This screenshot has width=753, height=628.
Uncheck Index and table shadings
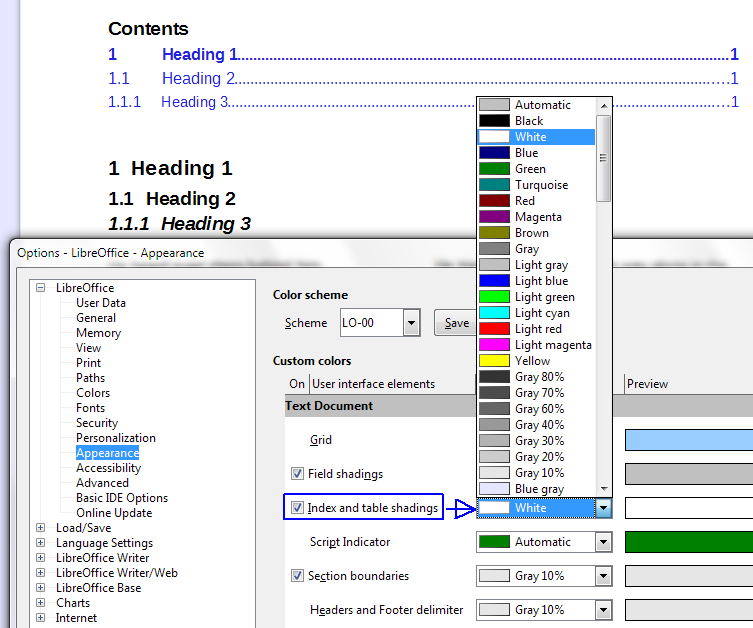coord(297,508)
